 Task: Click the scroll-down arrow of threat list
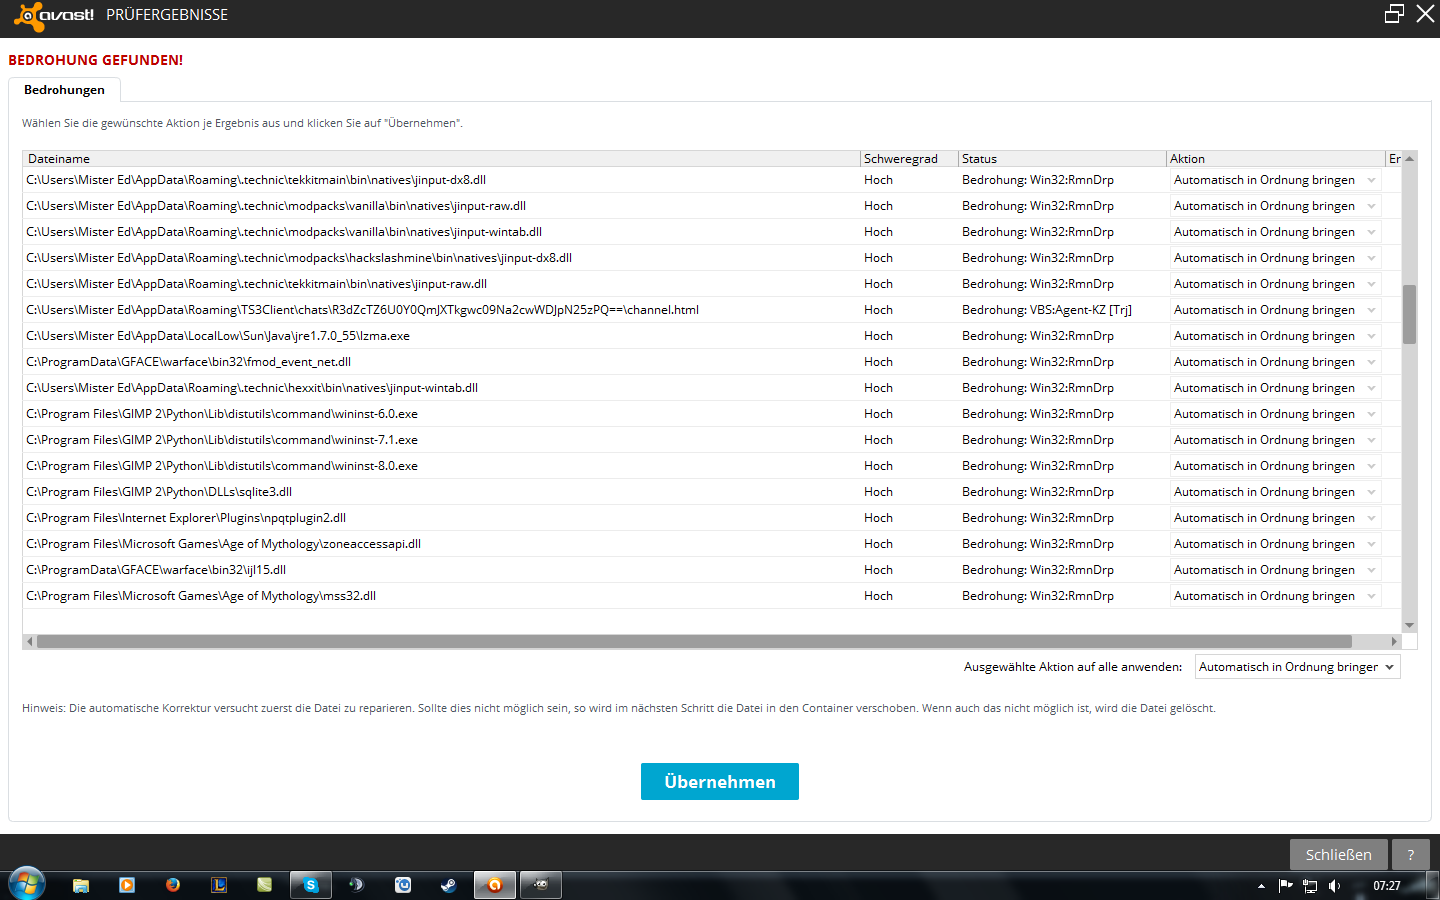tap(1409, 626)
